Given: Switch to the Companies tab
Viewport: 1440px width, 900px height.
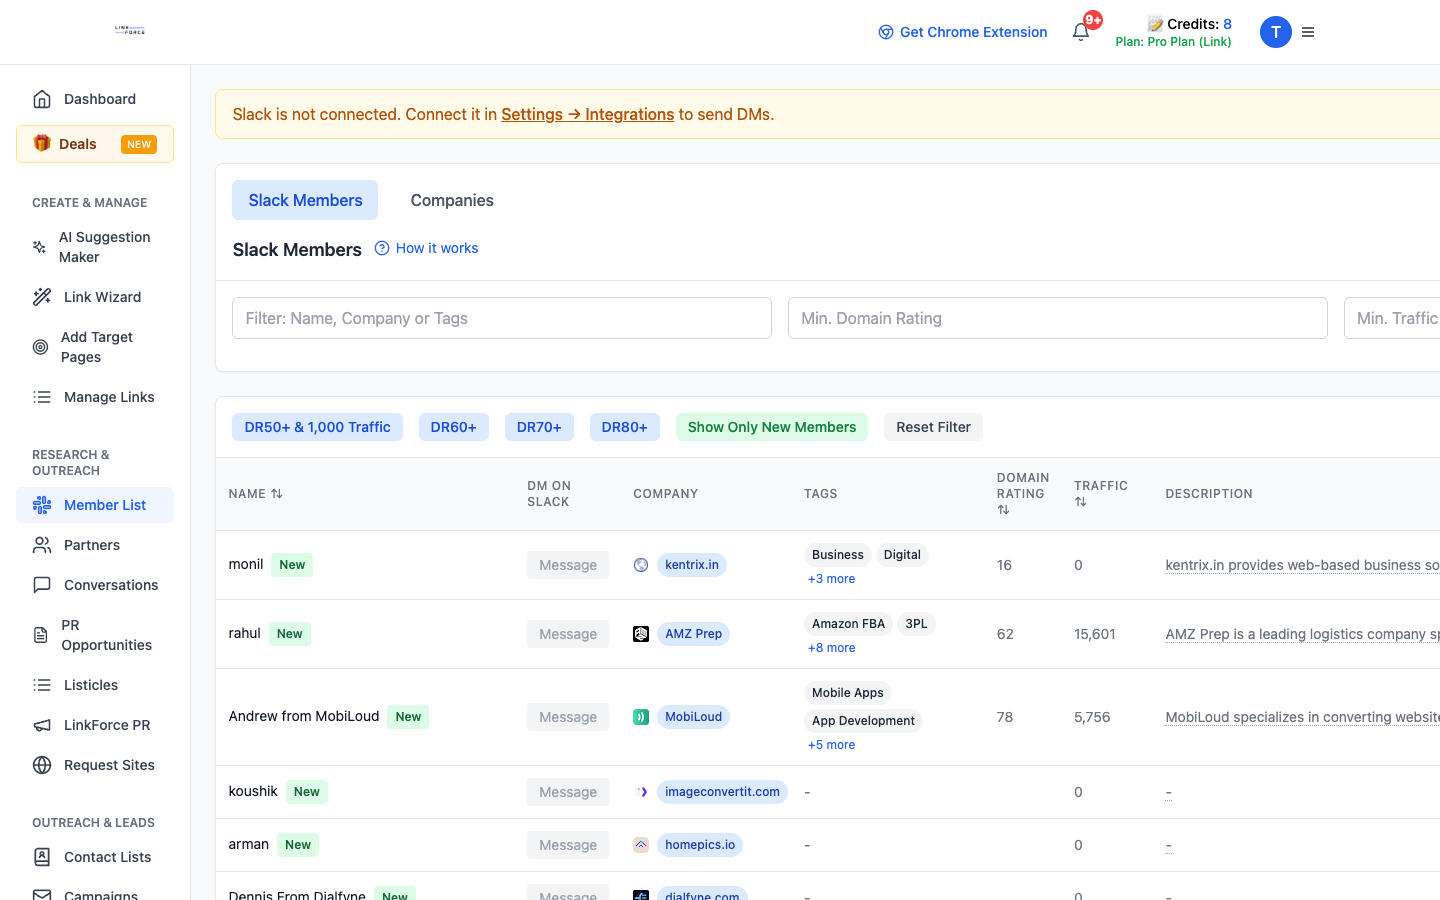Looking at the screenshot, I should (452, 200).
